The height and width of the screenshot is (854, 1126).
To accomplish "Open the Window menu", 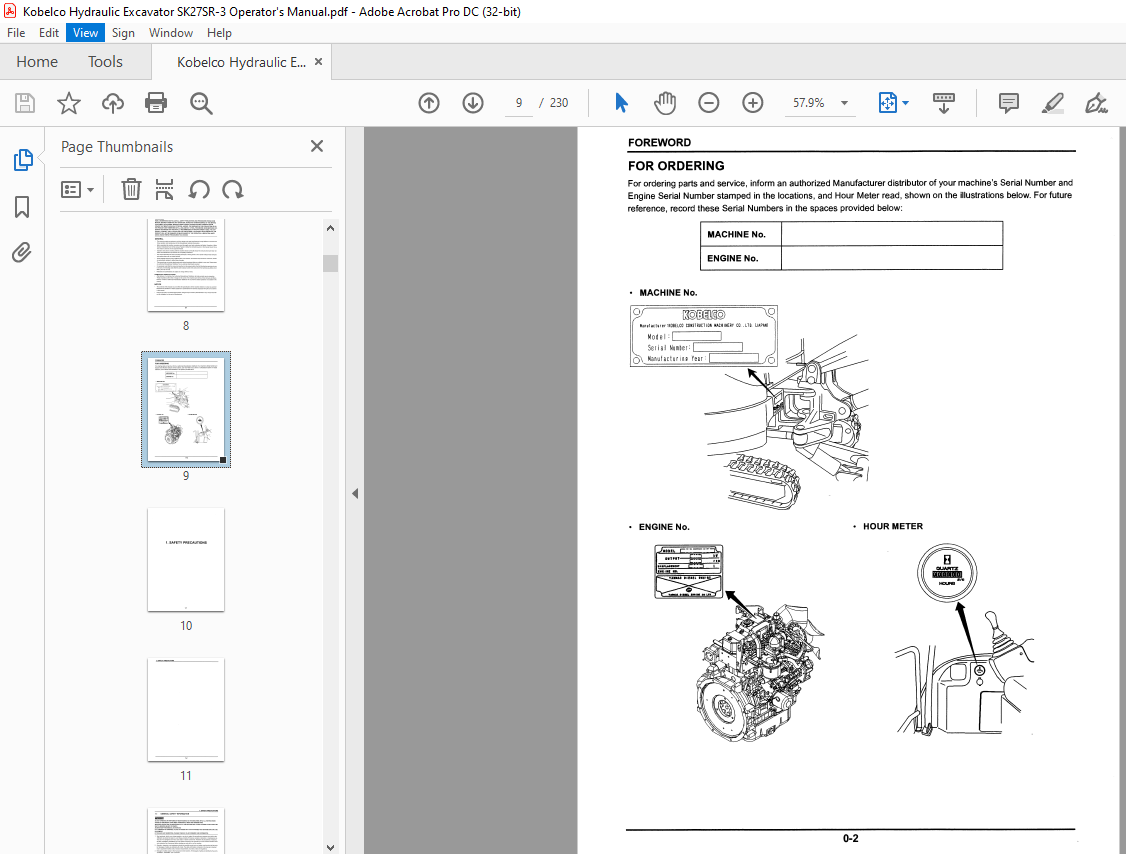I will (171, 33).
